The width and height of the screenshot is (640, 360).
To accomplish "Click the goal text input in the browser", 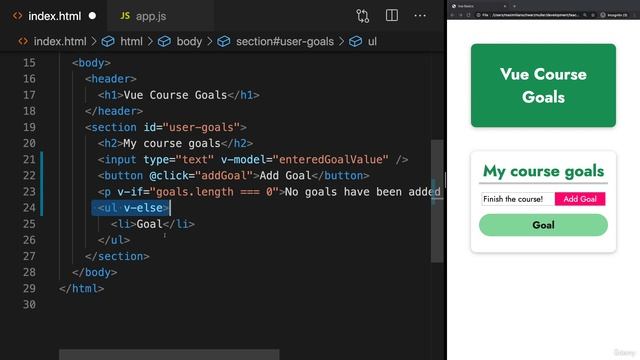I will pyautogui.click(x=518, y=199).
